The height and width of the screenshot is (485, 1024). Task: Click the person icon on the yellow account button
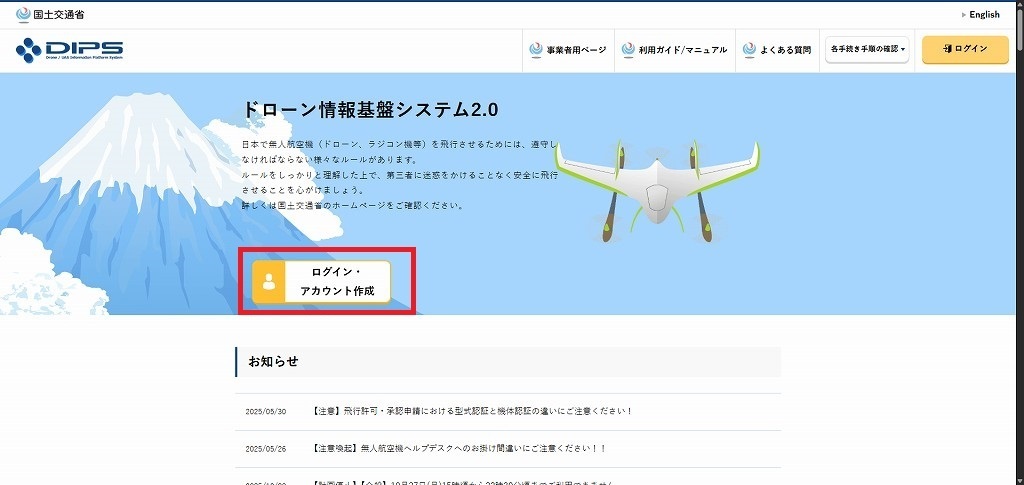pos(268,281)
